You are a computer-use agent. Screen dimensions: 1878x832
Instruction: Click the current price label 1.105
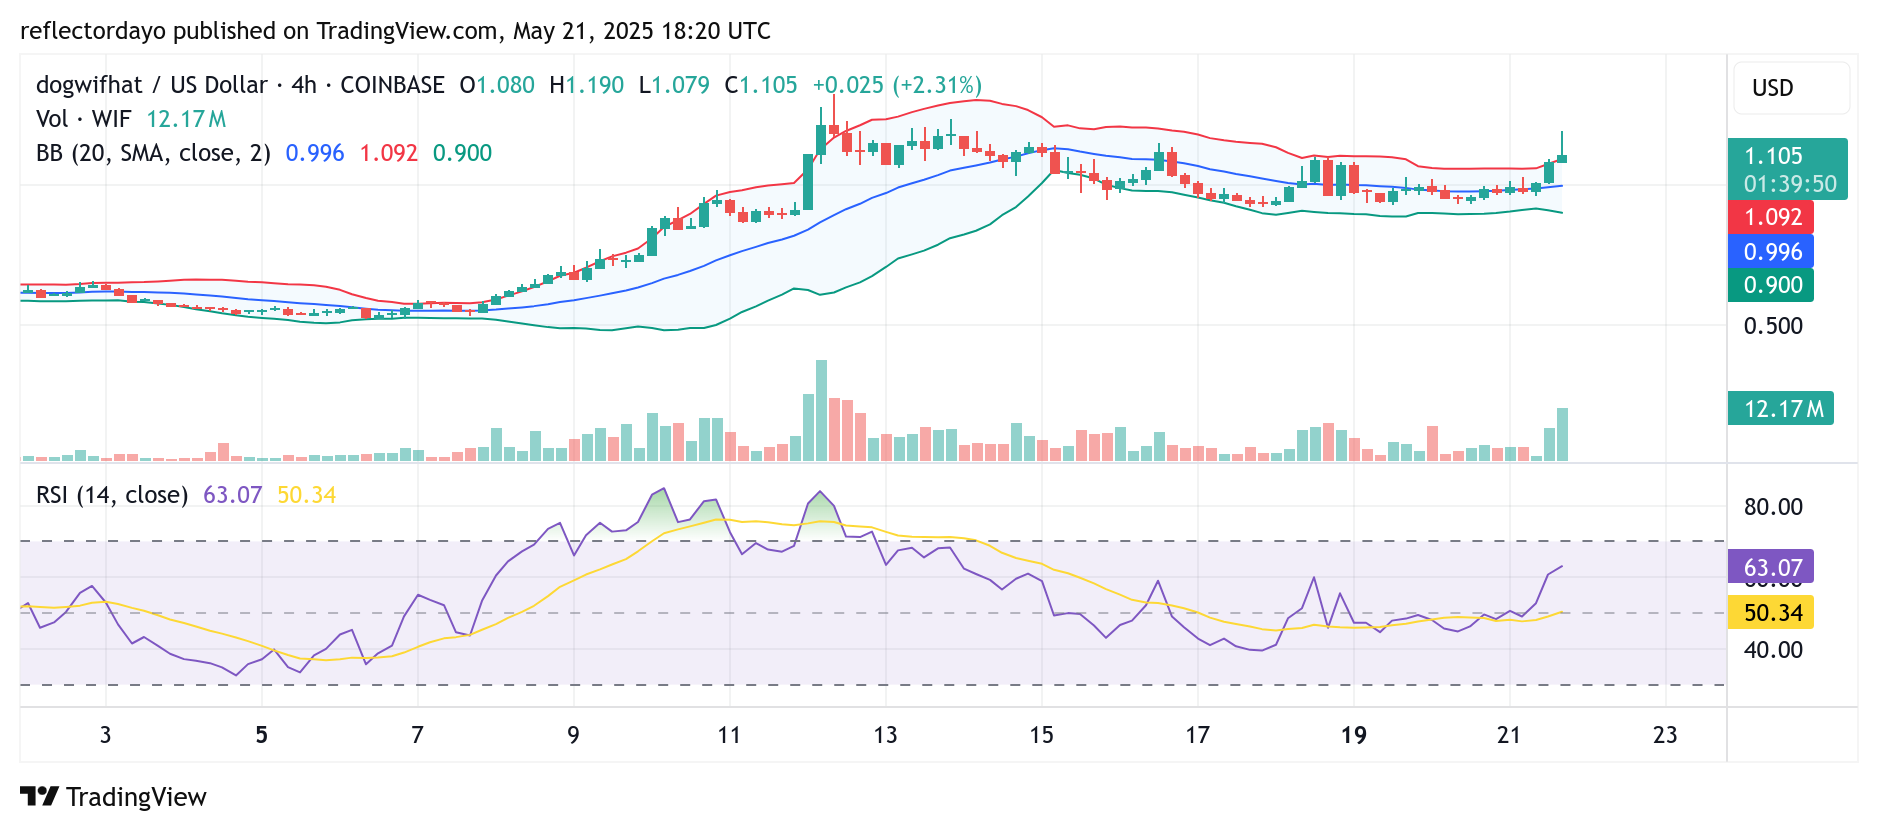click(x=1787, y=169)
